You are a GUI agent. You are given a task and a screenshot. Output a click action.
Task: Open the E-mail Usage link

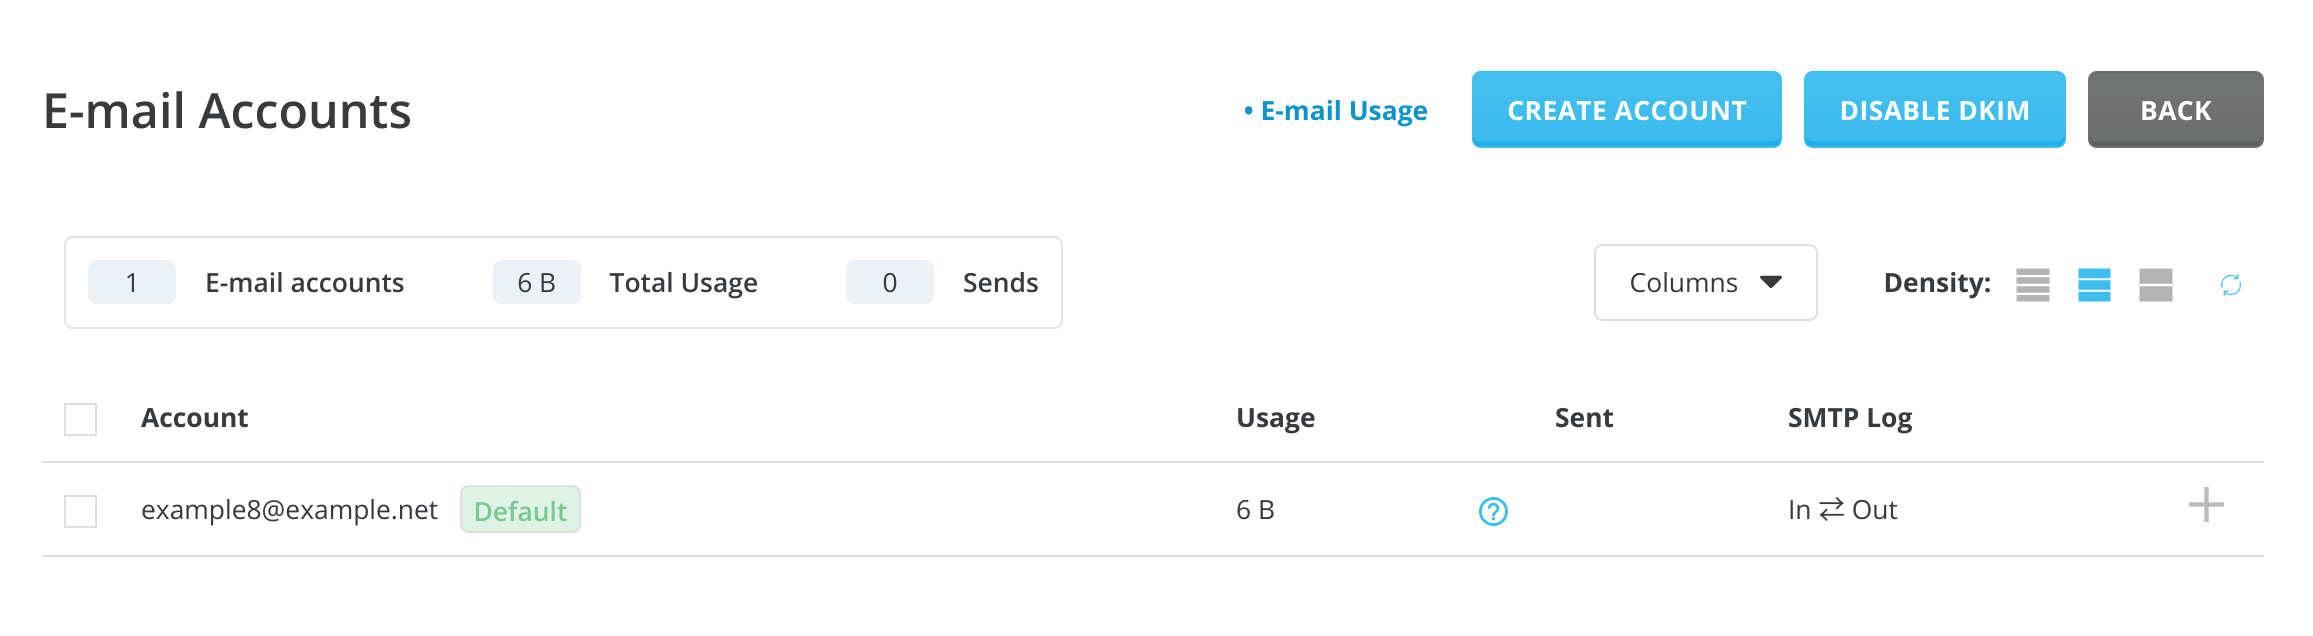pos(1343,111)
